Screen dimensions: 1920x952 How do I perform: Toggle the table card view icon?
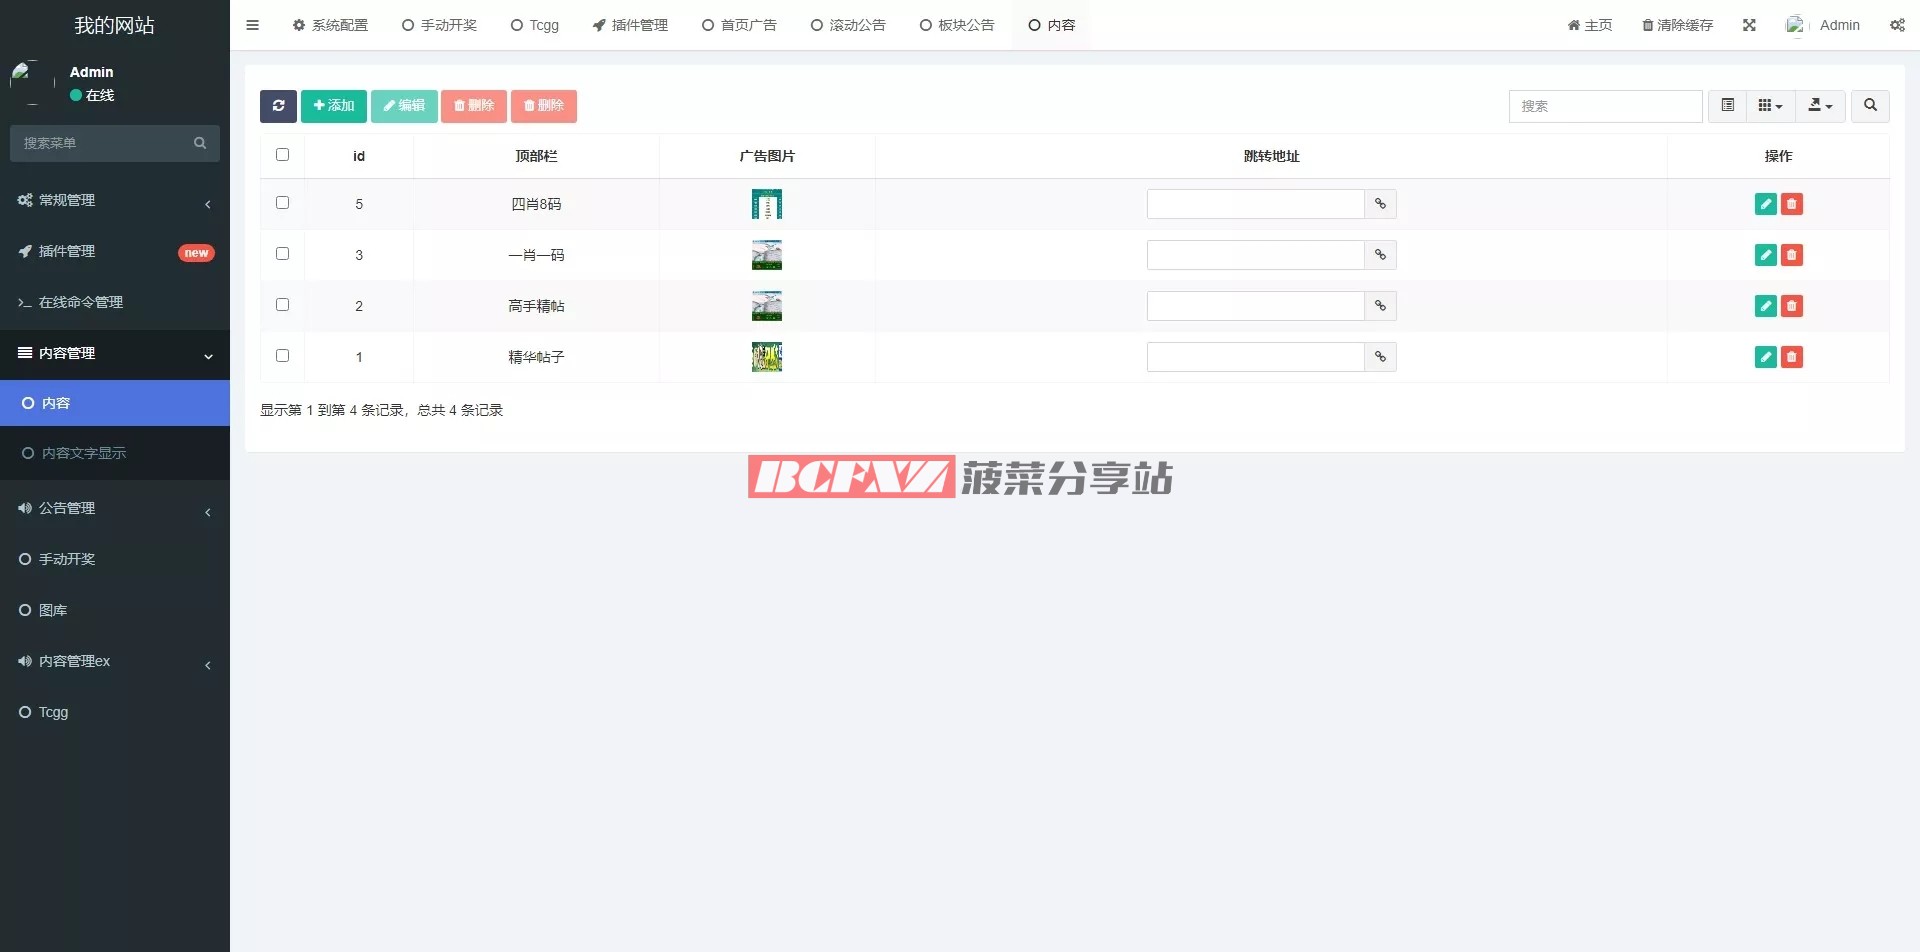(x=1727, y=106)
